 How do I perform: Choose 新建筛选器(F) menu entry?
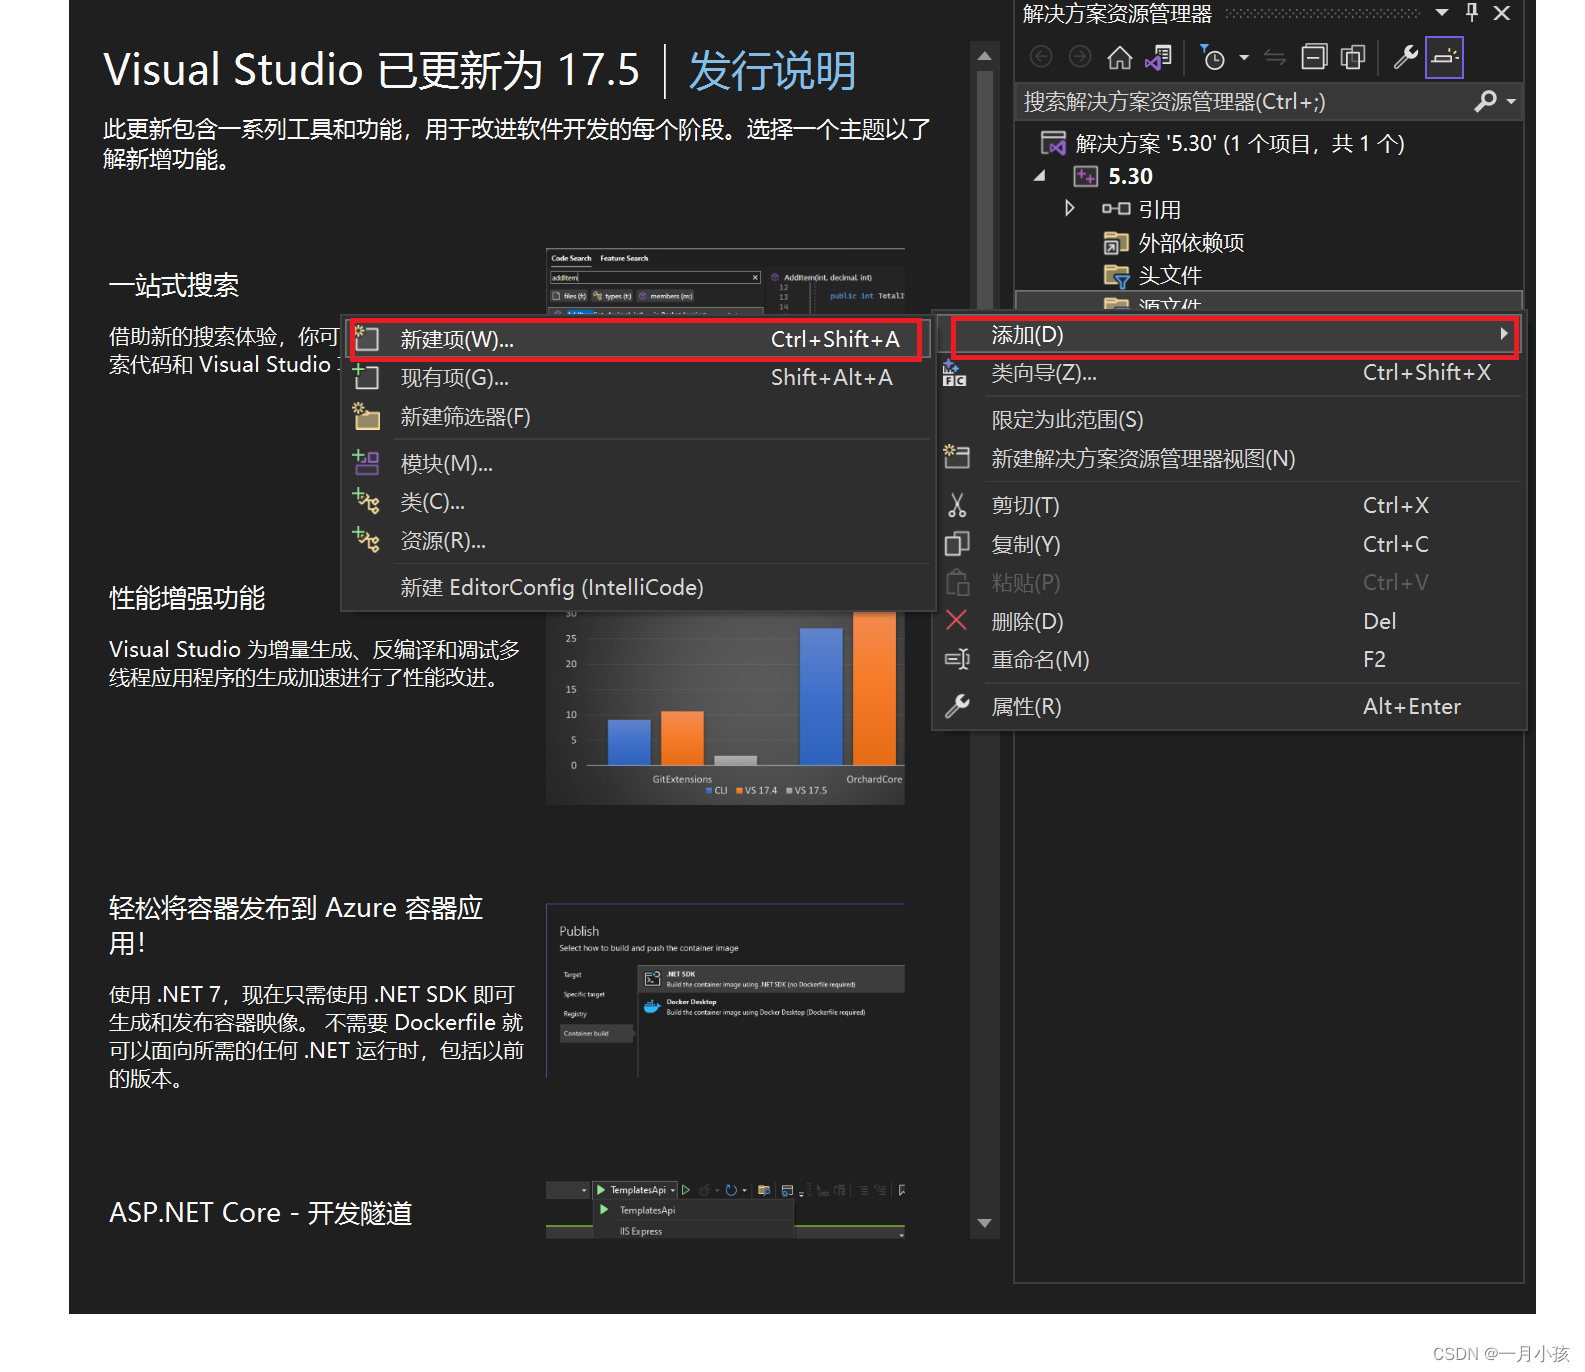click(638, 417)
